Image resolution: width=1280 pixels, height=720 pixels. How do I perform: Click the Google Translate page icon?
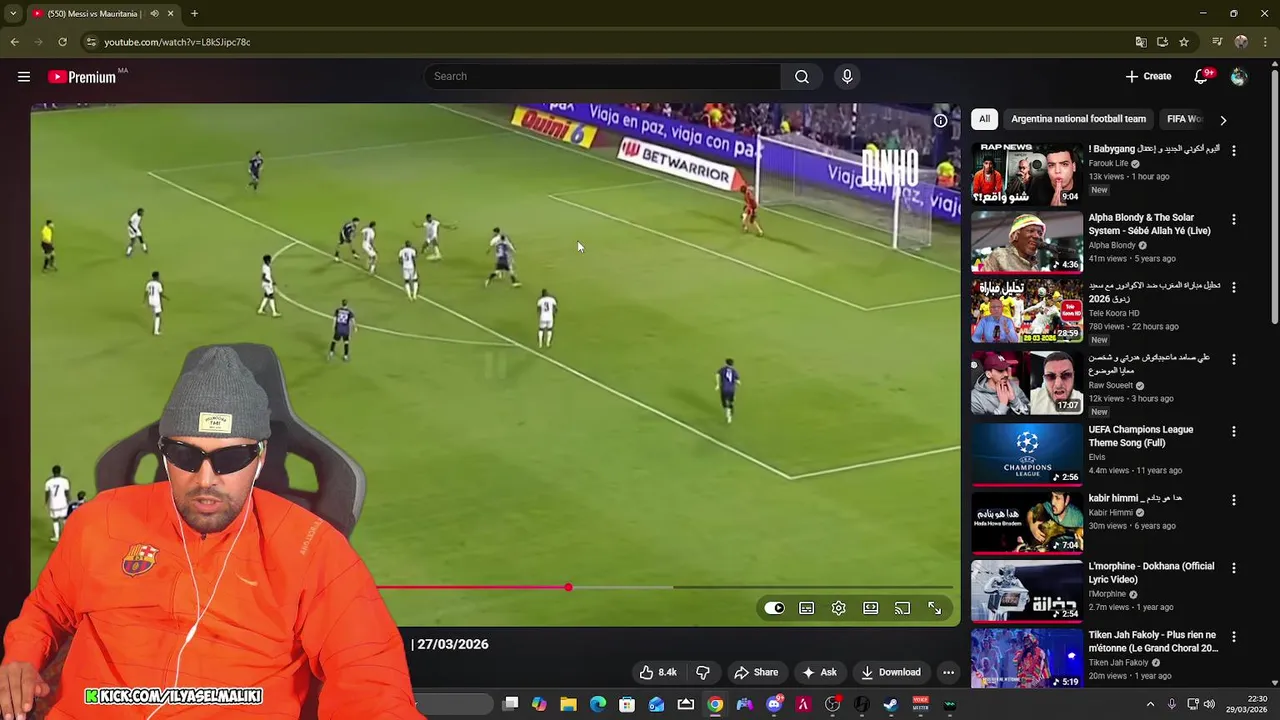1141,42
